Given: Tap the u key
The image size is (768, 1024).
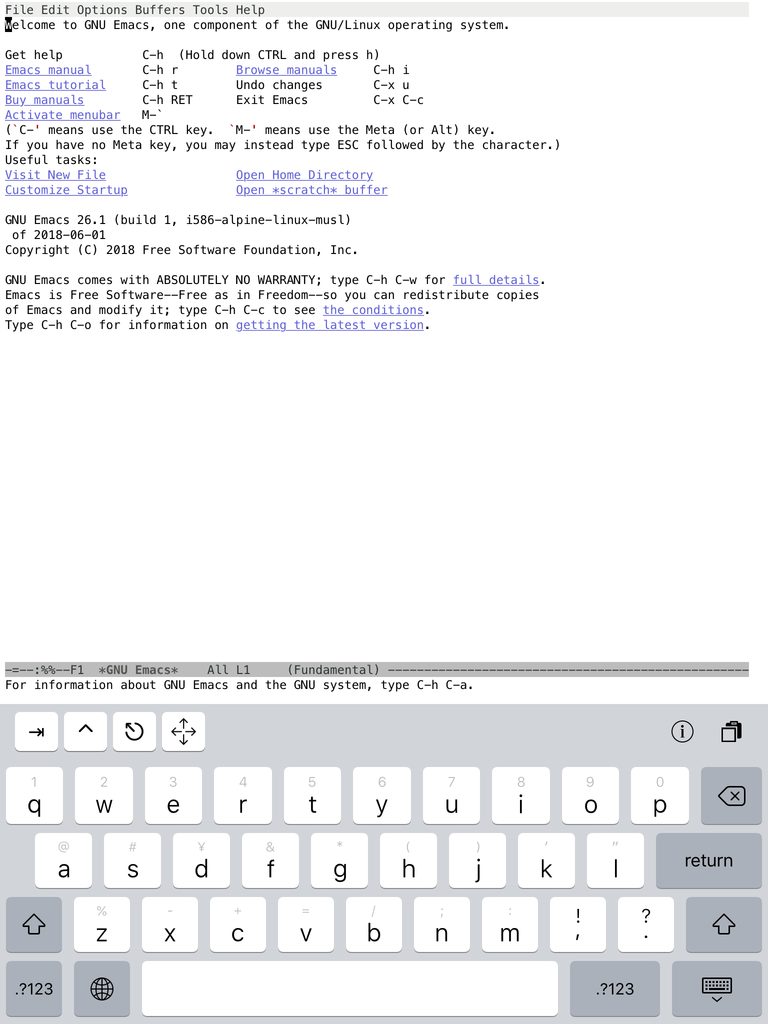Looking at the screenshot, I should (x=451, y=795).
